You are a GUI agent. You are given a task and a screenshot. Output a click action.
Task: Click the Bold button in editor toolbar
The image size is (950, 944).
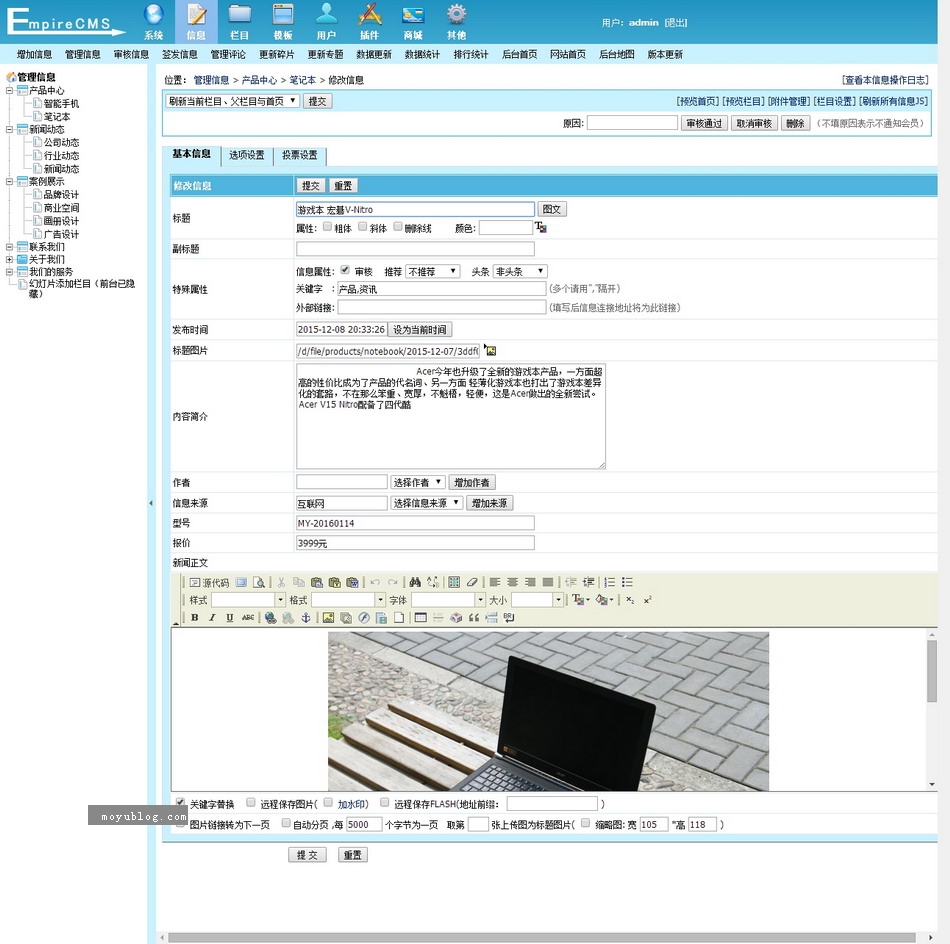click(195, 618)
